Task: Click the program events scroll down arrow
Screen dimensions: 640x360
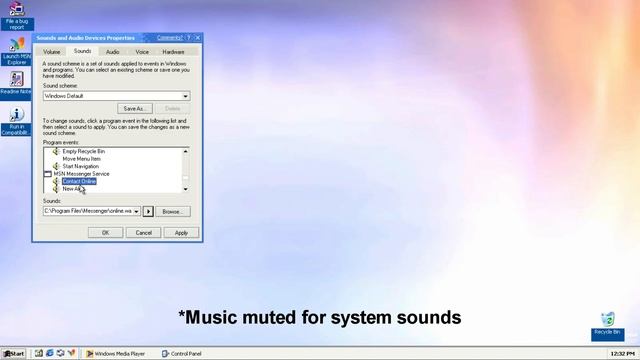Action: pos(186,189)
